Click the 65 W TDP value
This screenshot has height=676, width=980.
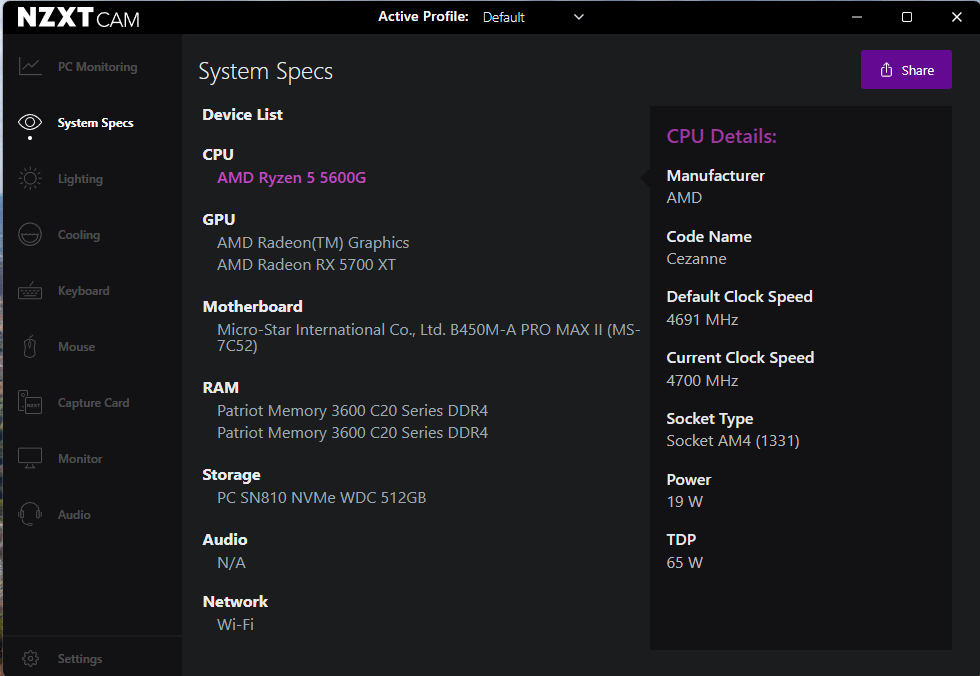[x=684, y=563]
